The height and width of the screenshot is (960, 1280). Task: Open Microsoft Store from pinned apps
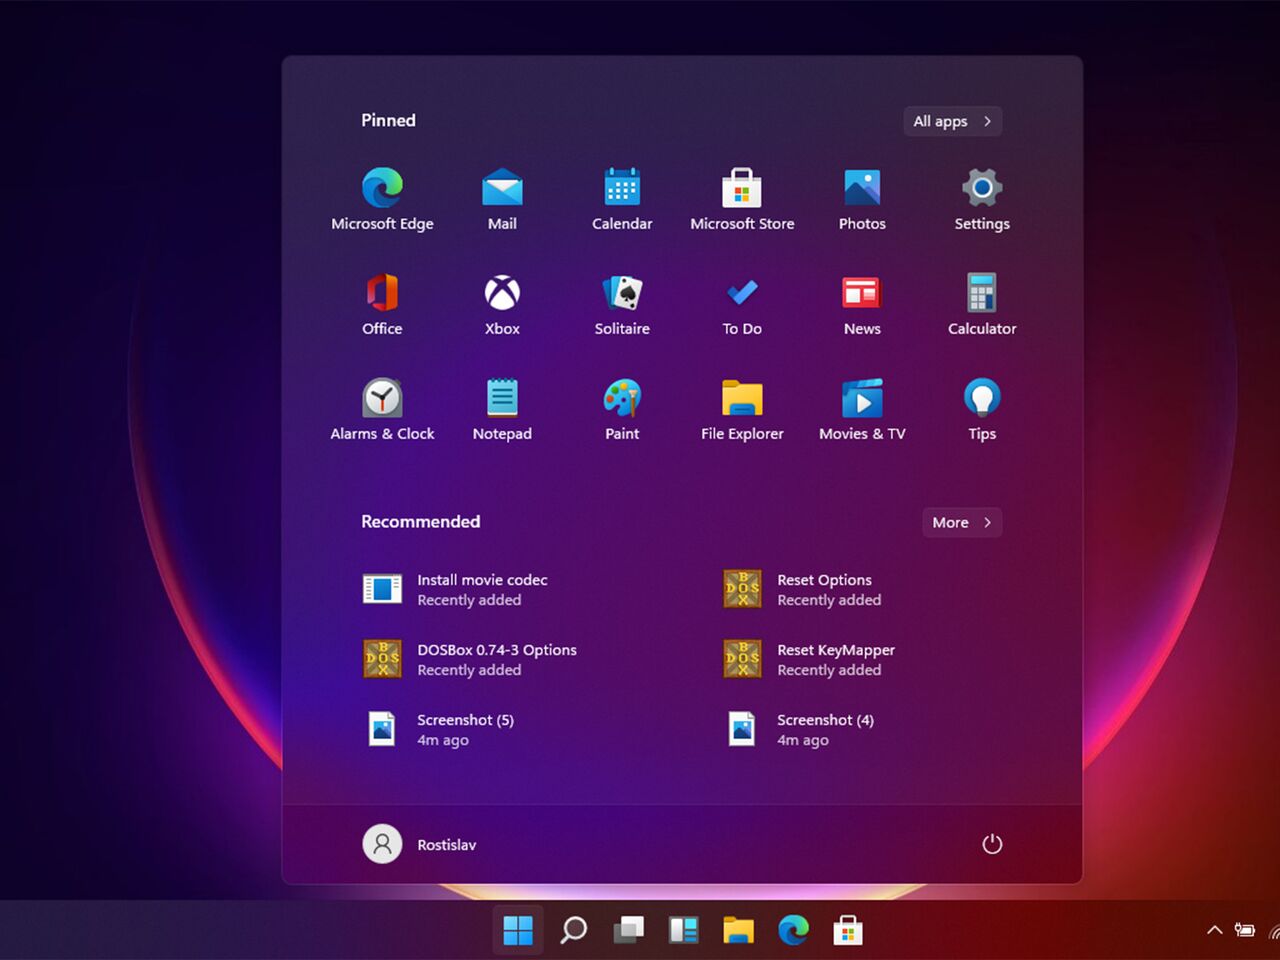click(742, 200)
